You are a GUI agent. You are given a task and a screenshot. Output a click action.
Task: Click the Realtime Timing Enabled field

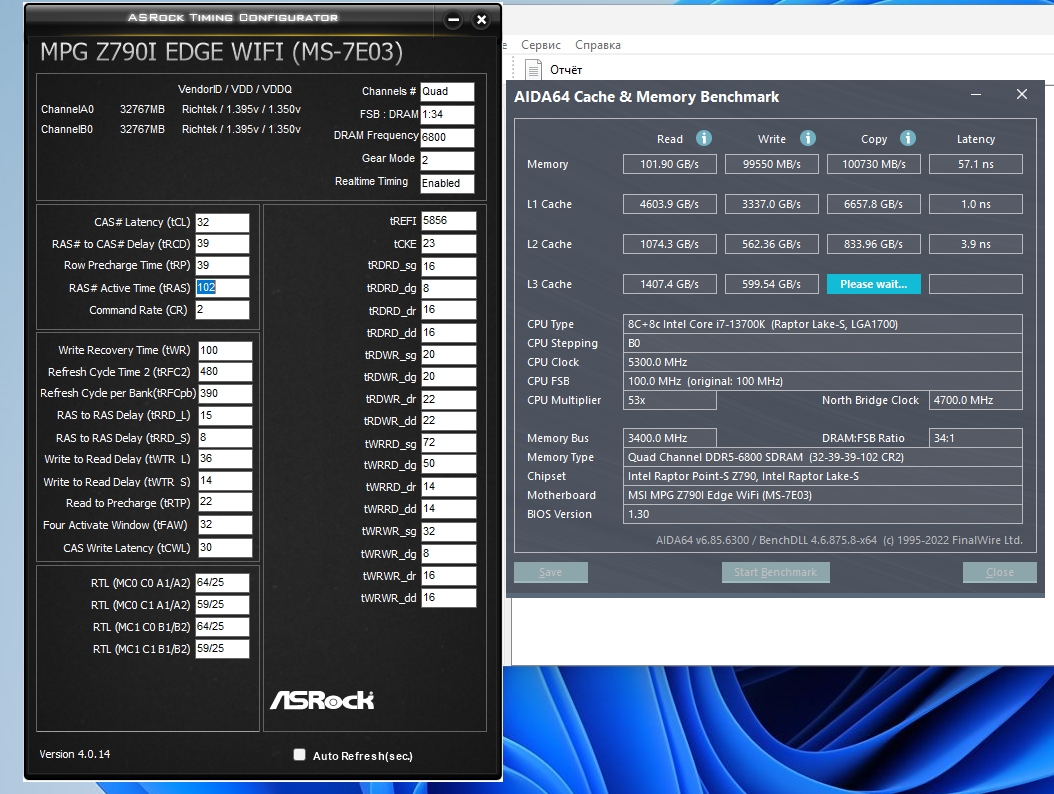pyautogui.click(x=447, y=184)
